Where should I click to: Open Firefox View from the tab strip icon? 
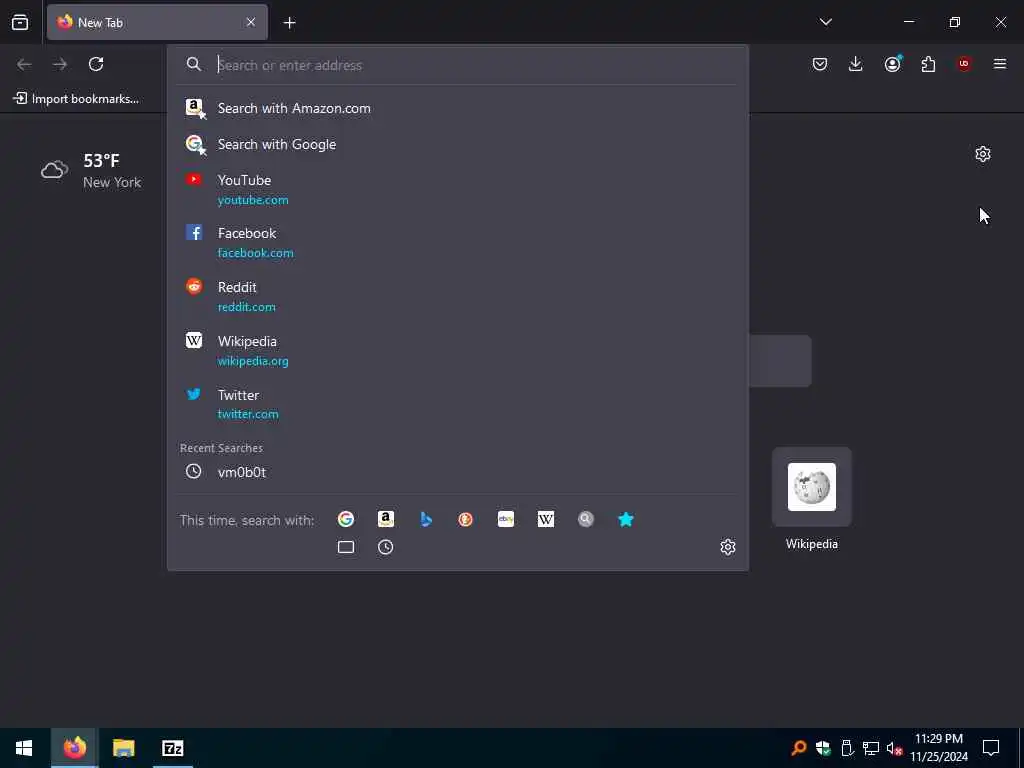20,22
